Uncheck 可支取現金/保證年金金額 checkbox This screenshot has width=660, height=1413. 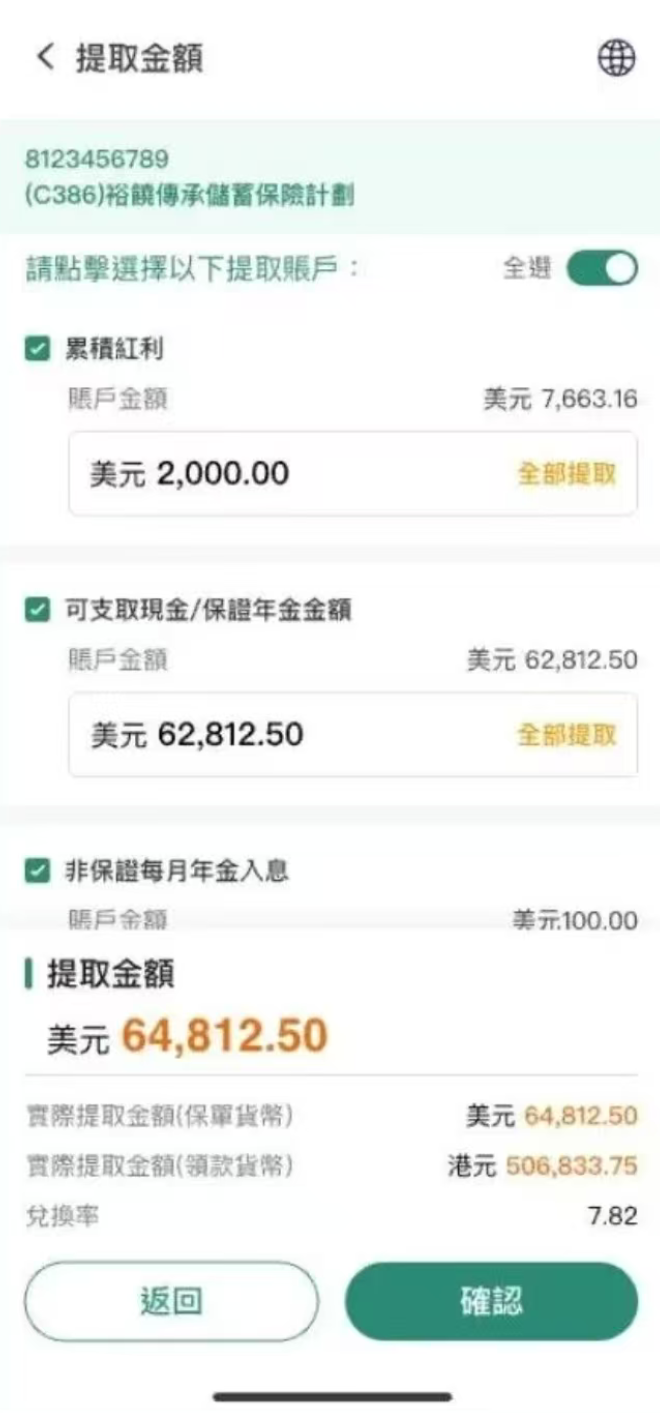[x=37, y=610]
